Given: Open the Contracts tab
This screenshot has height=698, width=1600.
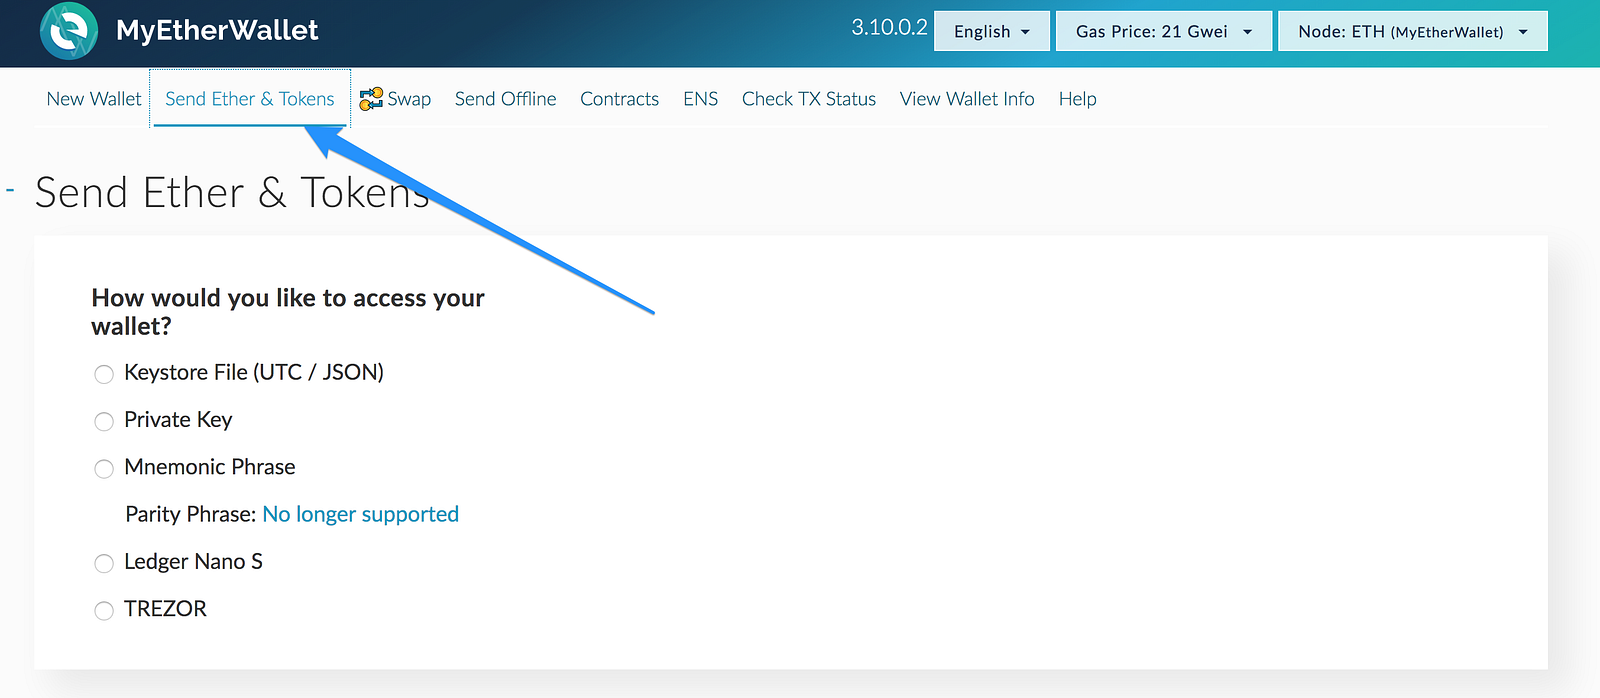Looking at the screenshot, I should pos(619,99).
